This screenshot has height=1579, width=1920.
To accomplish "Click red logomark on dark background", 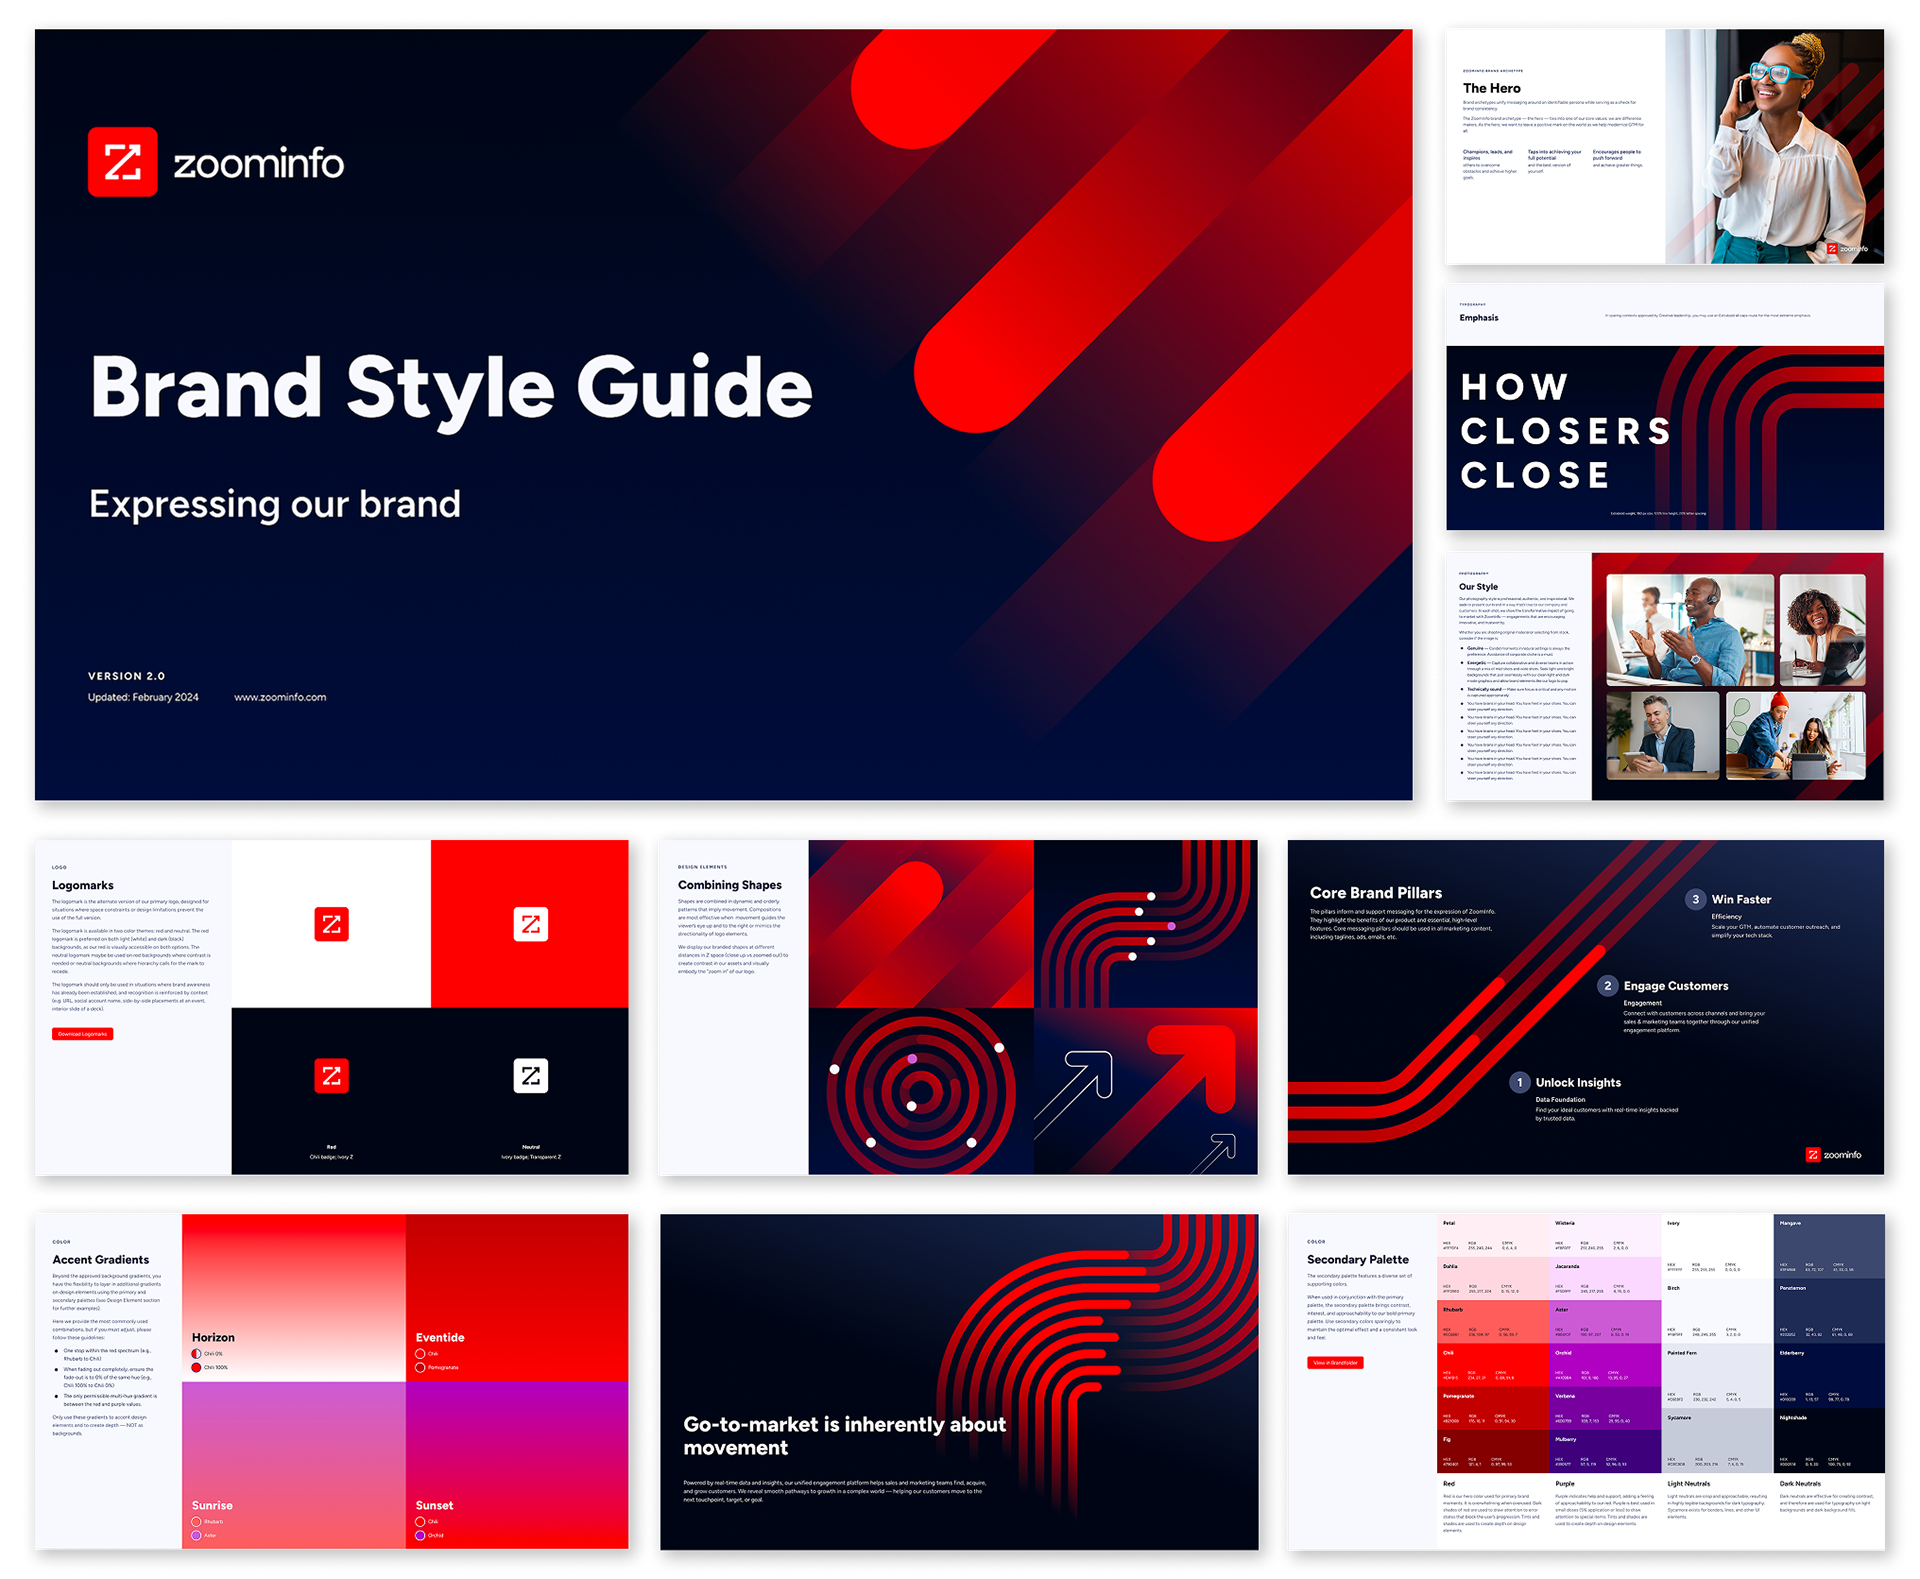I will click(331, 1076).
